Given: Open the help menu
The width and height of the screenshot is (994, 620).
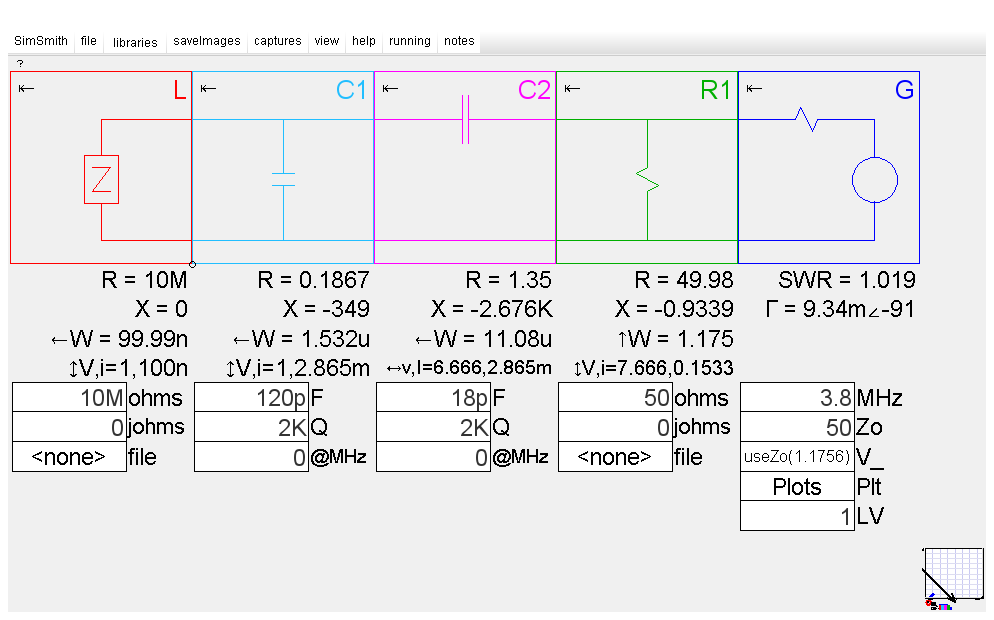Looking at the screenshot, I should click(364, 41).
